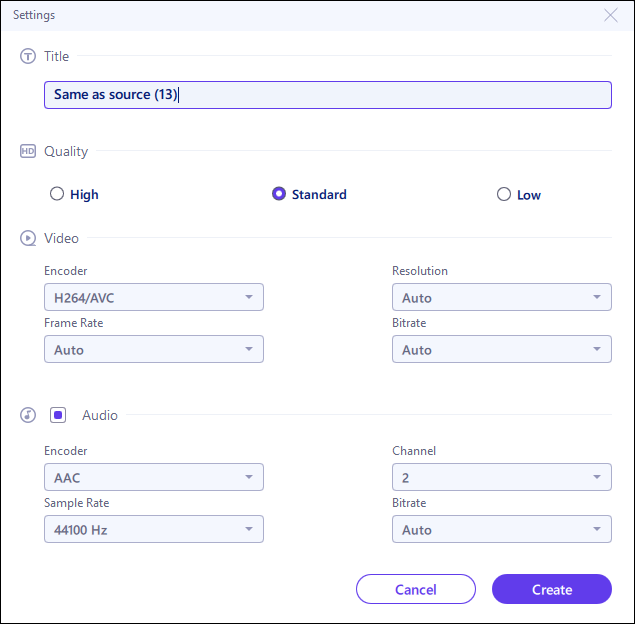Click the Audio section music note icon
The image size is (635, 624).
28,415
